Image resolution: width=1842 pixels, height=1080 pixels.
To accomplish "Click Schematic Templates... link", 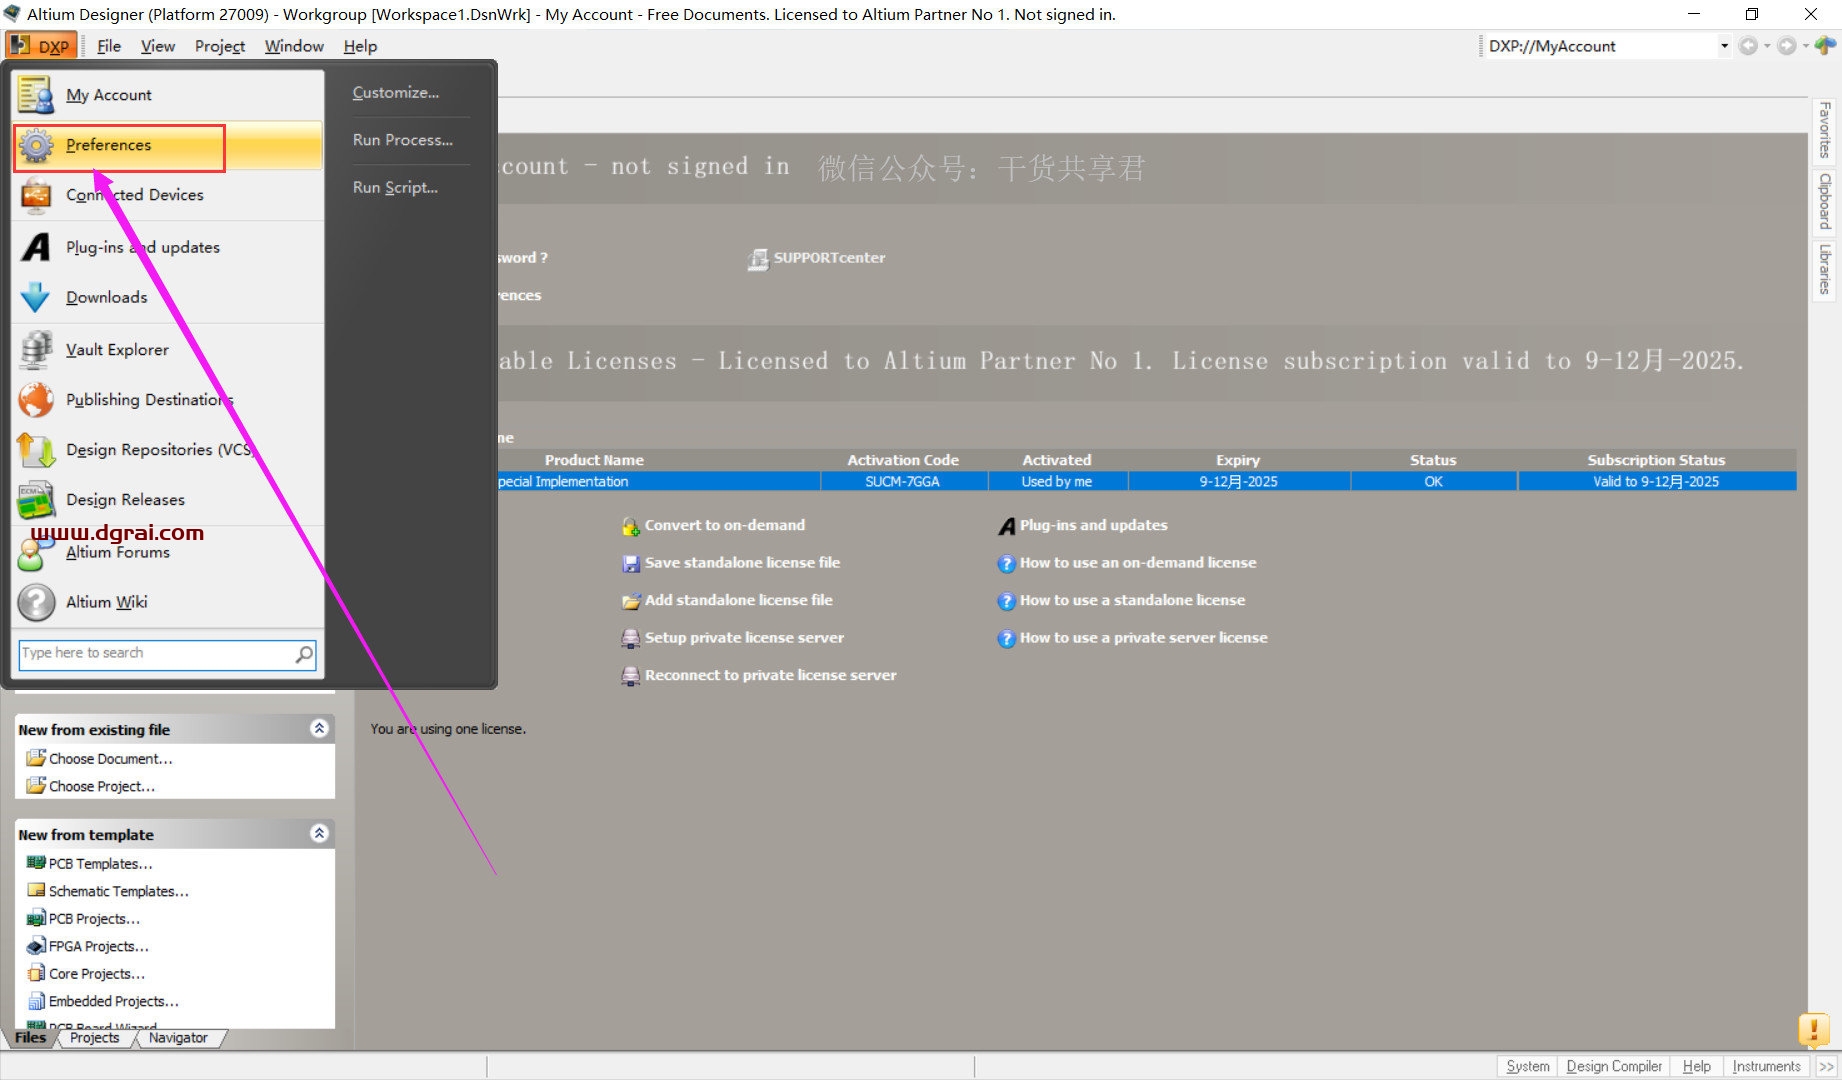I will click(x=118, y=892).
